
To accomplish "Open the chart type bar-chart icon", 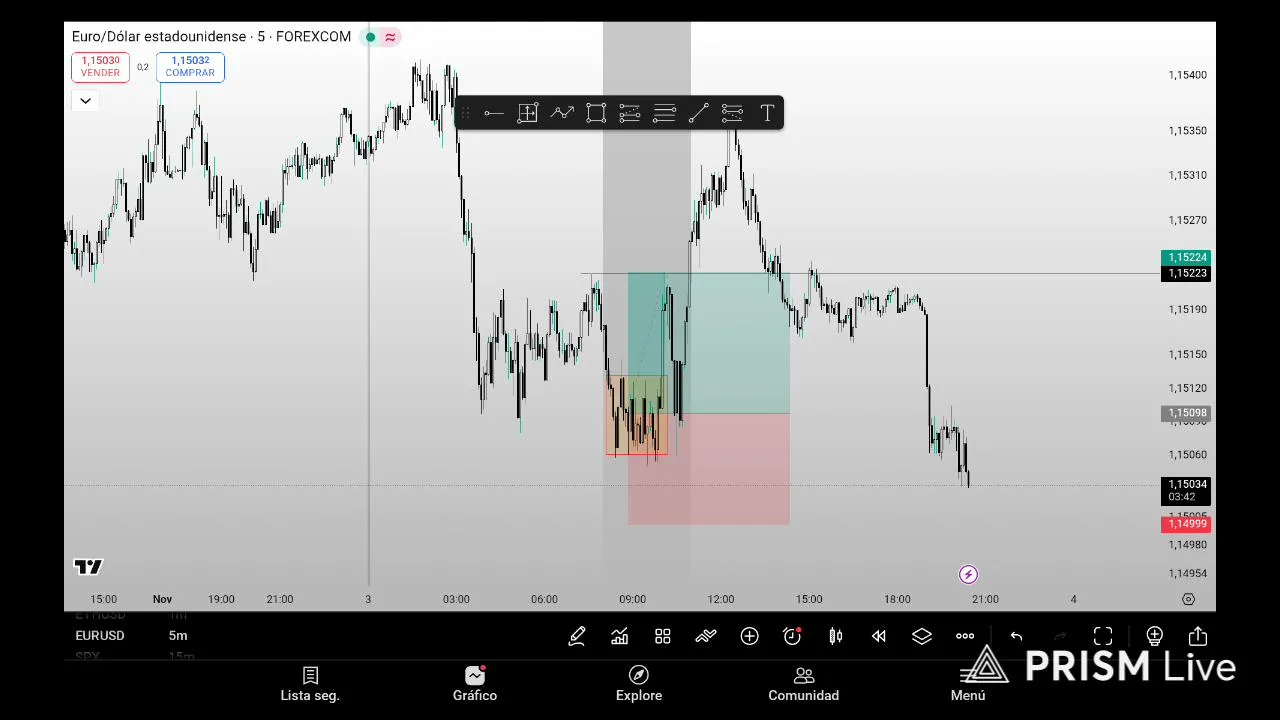I will tap(620, 636).
